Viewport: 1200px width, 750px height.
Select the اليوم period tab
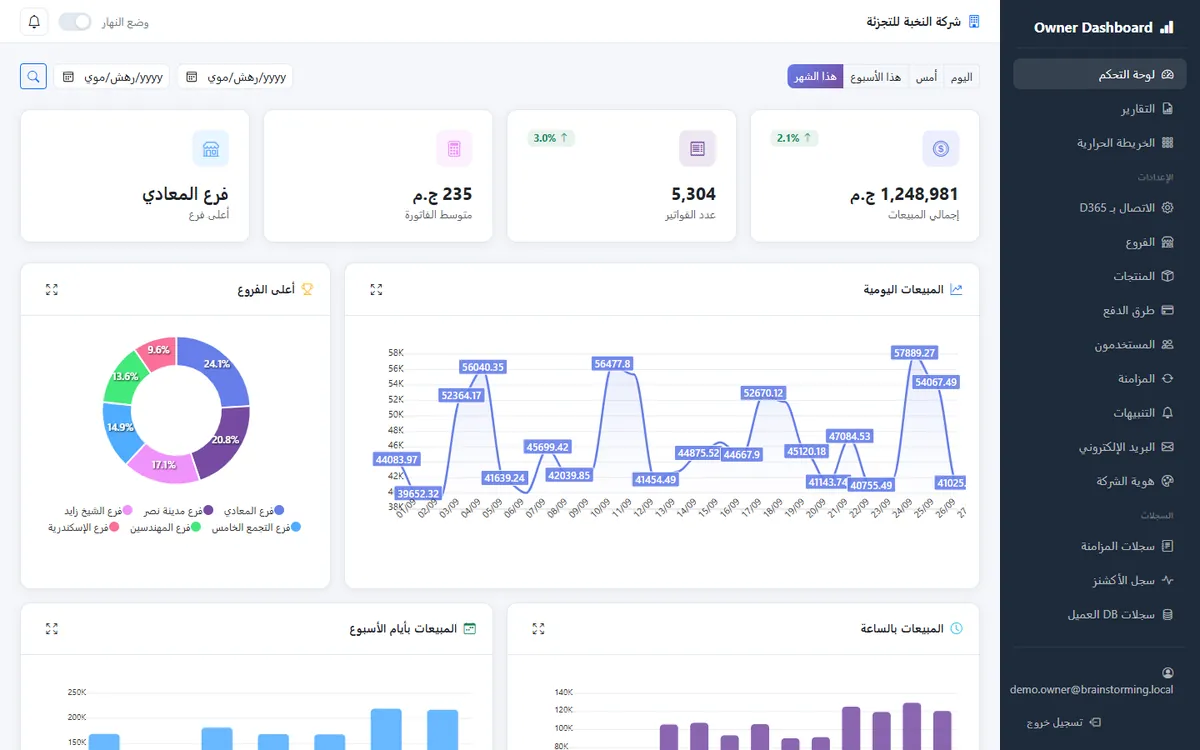(x=961, y=77)
